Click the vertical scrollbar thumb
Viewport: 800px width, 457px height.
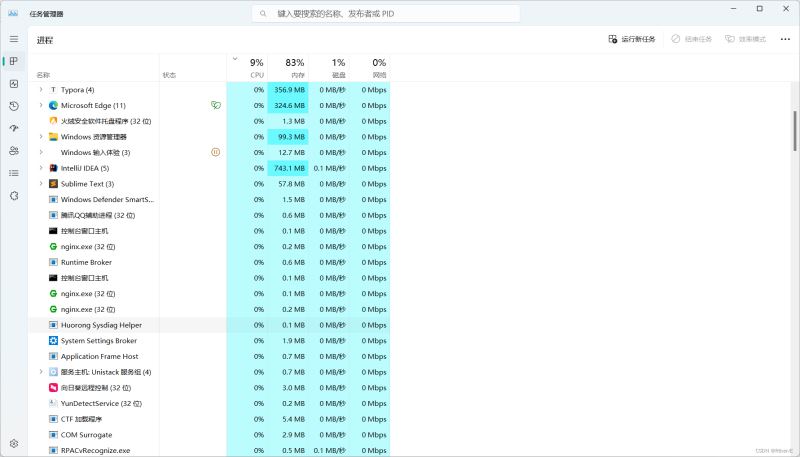coord(795,131)
